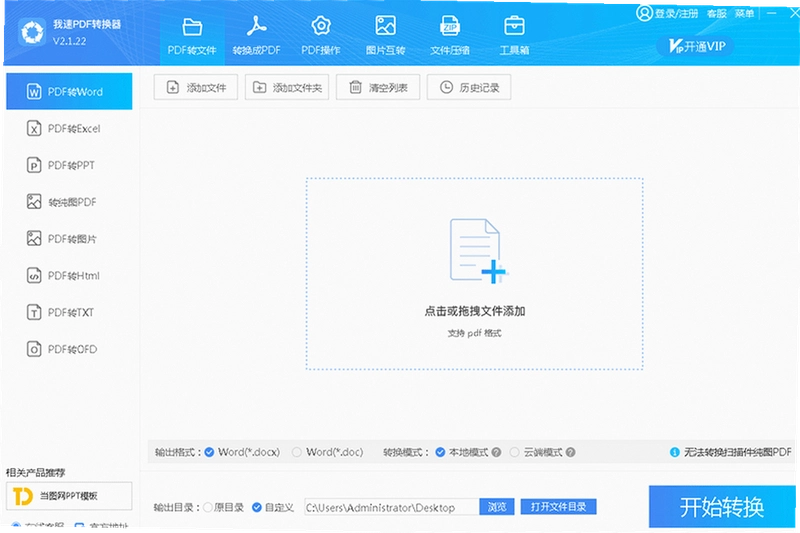Open the PDF转文件 tab
The height and width of the screenshot is (533, 800).
[x=192, y=37]
